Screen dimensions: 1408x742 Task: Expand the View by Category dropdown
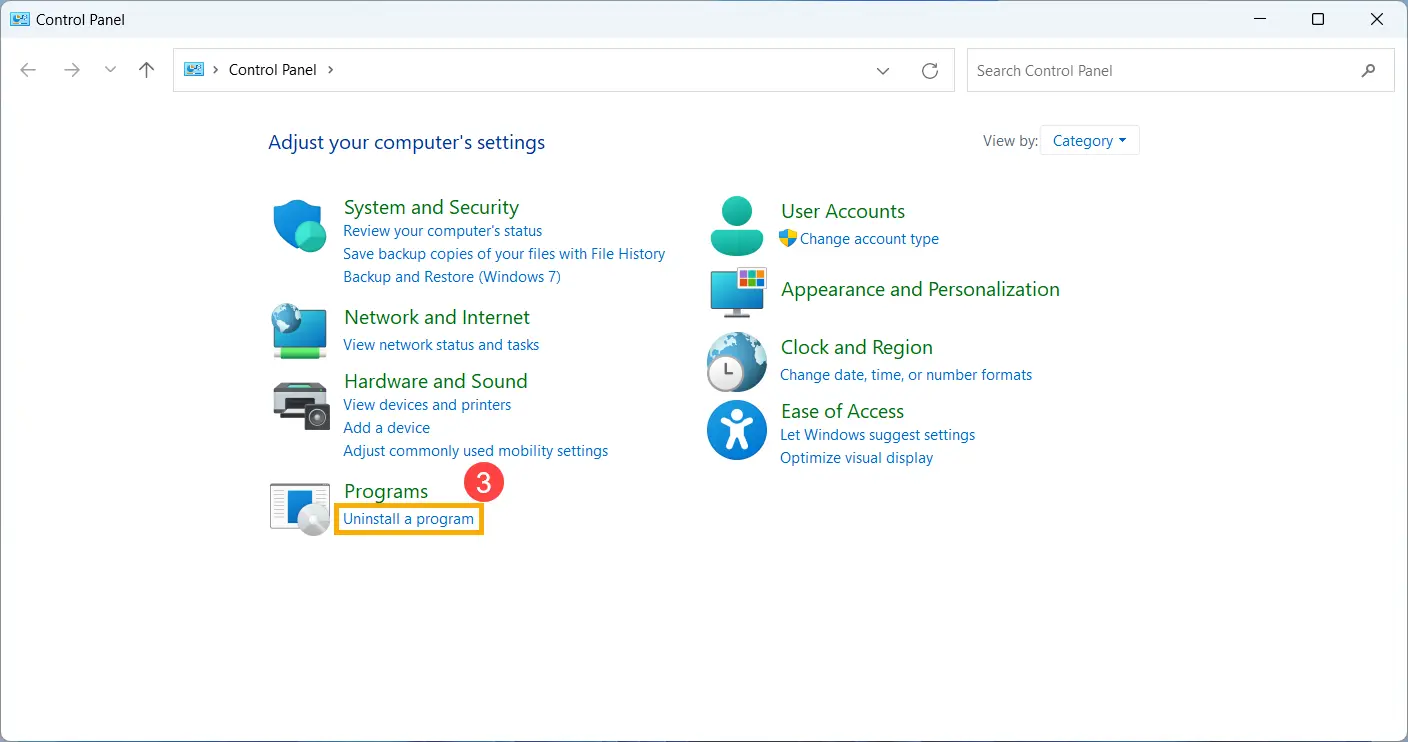point(1089,141)
